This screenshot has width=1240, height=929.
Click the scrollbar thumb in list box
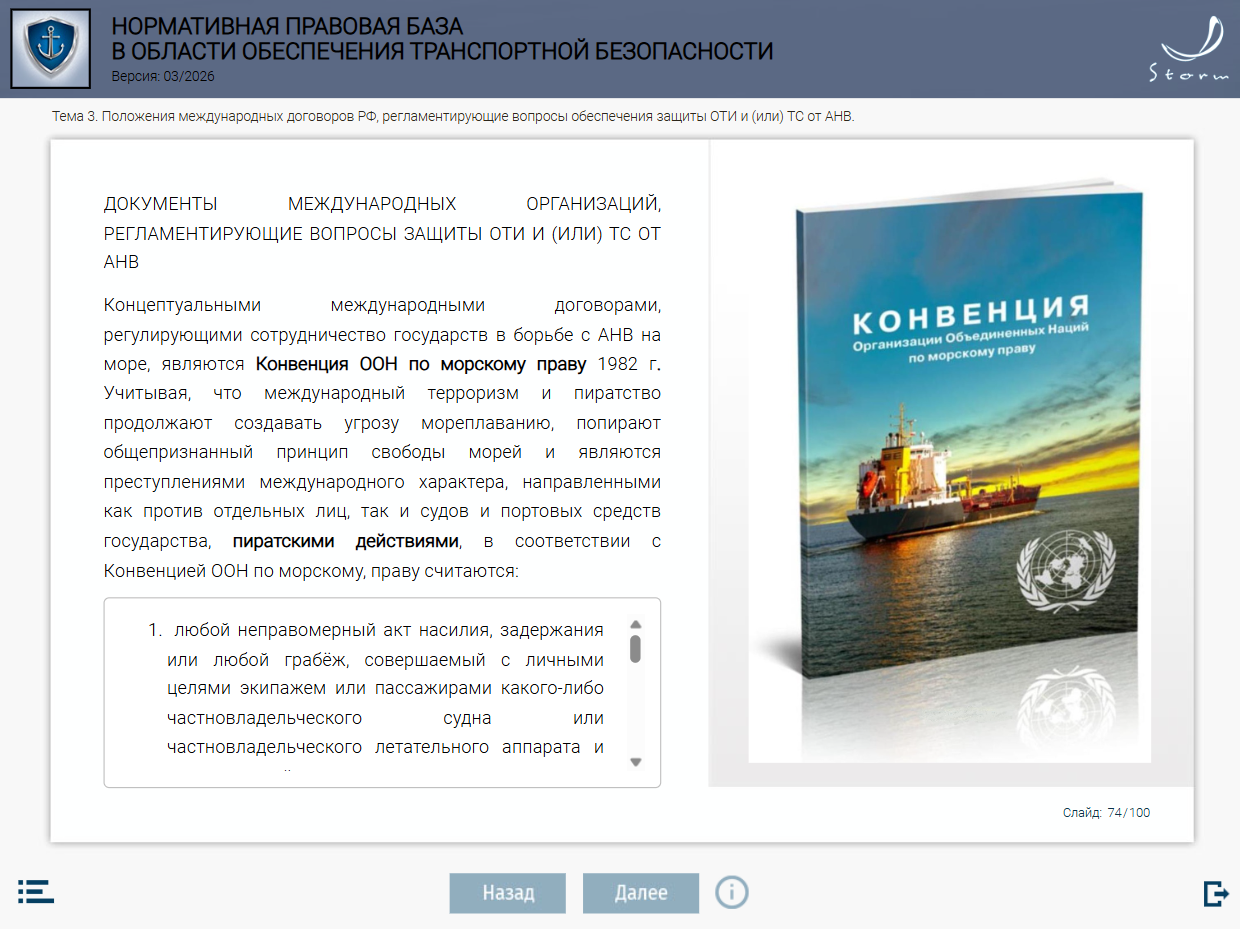tap(635, 648)
